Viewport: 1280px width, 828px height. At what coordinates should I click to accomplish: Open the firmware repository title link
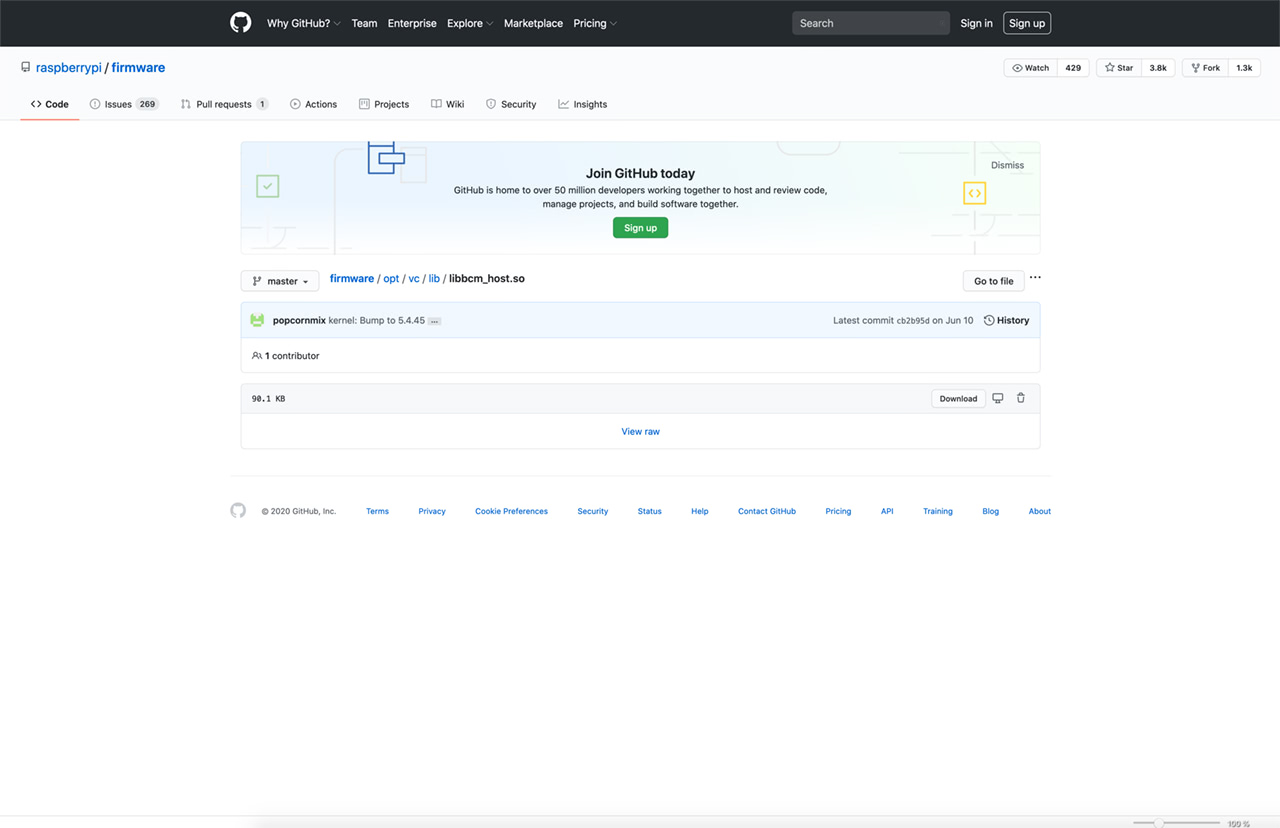point(138,68)
